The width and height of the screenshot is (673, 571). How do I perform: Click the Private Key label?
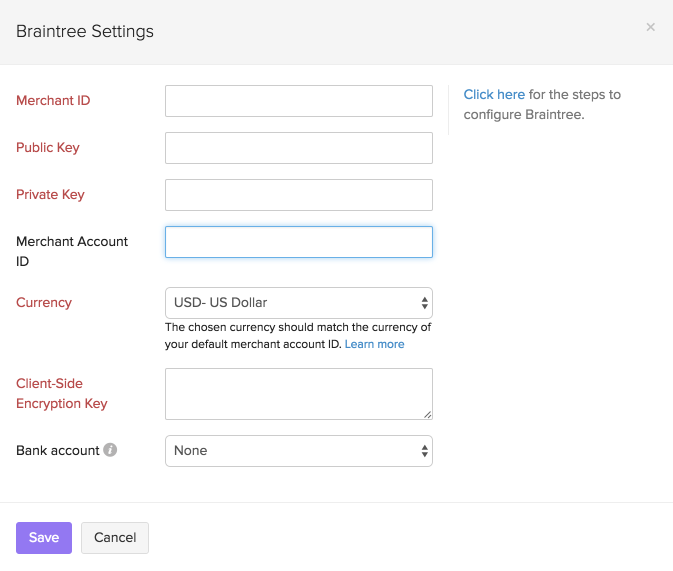coord(50,195)
